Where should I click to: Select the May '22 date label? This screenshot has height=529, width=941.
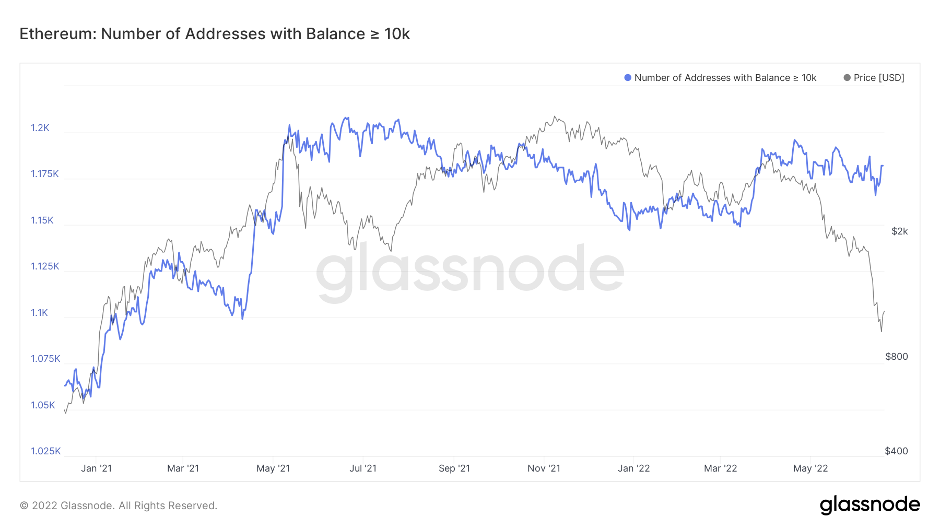[x=809, y=467]
